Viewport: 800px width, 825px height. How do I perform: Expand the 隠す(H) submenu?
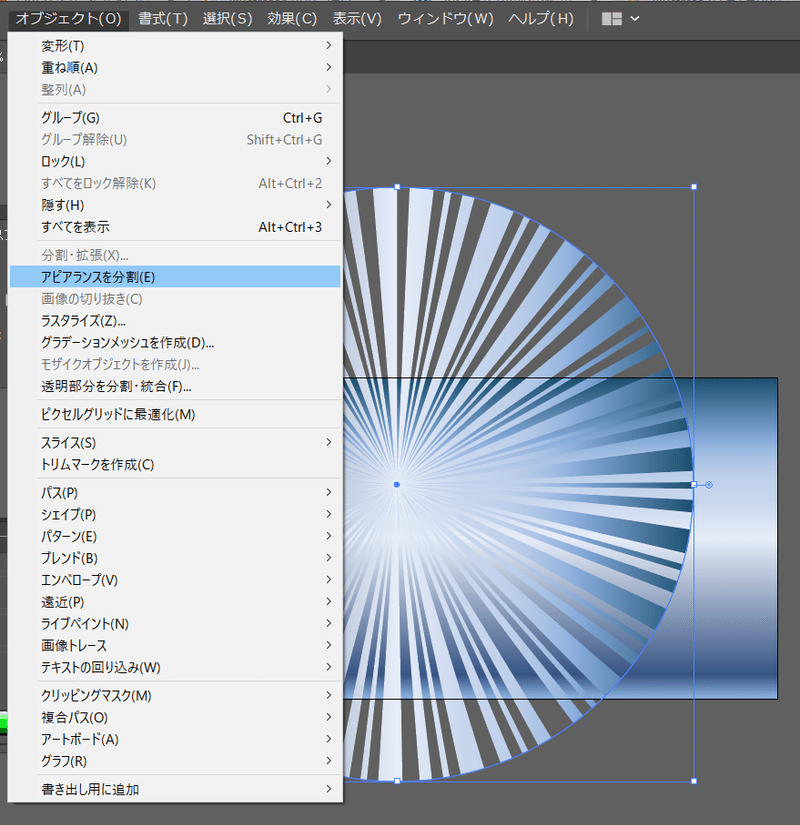175,205
